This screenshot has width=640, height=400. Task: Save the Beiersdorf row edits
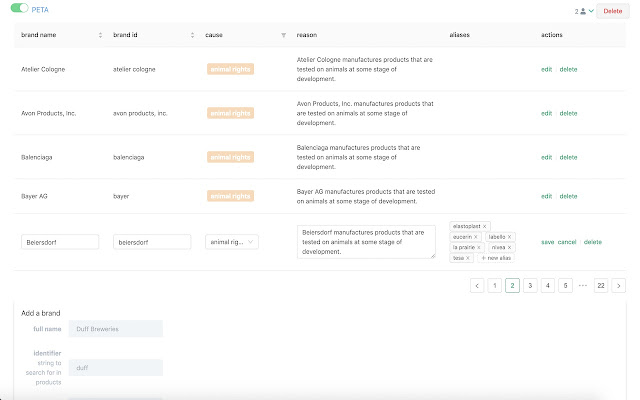point(547,242)
